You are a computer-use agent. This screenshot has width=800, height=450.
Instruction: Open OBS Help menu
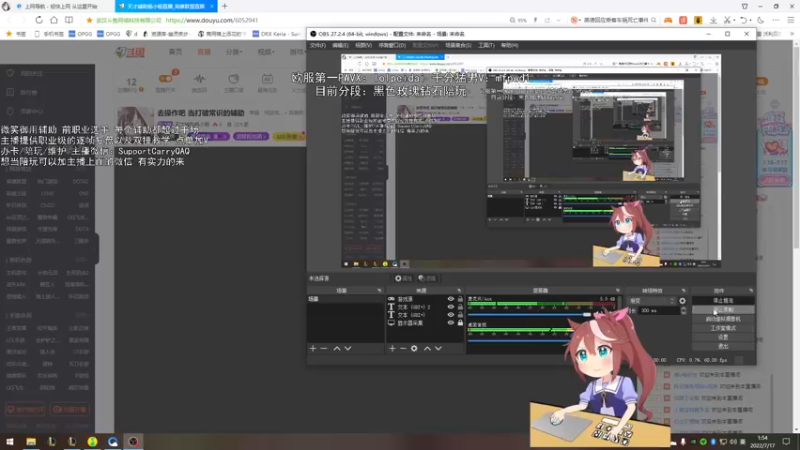click(x=509, y=45)
